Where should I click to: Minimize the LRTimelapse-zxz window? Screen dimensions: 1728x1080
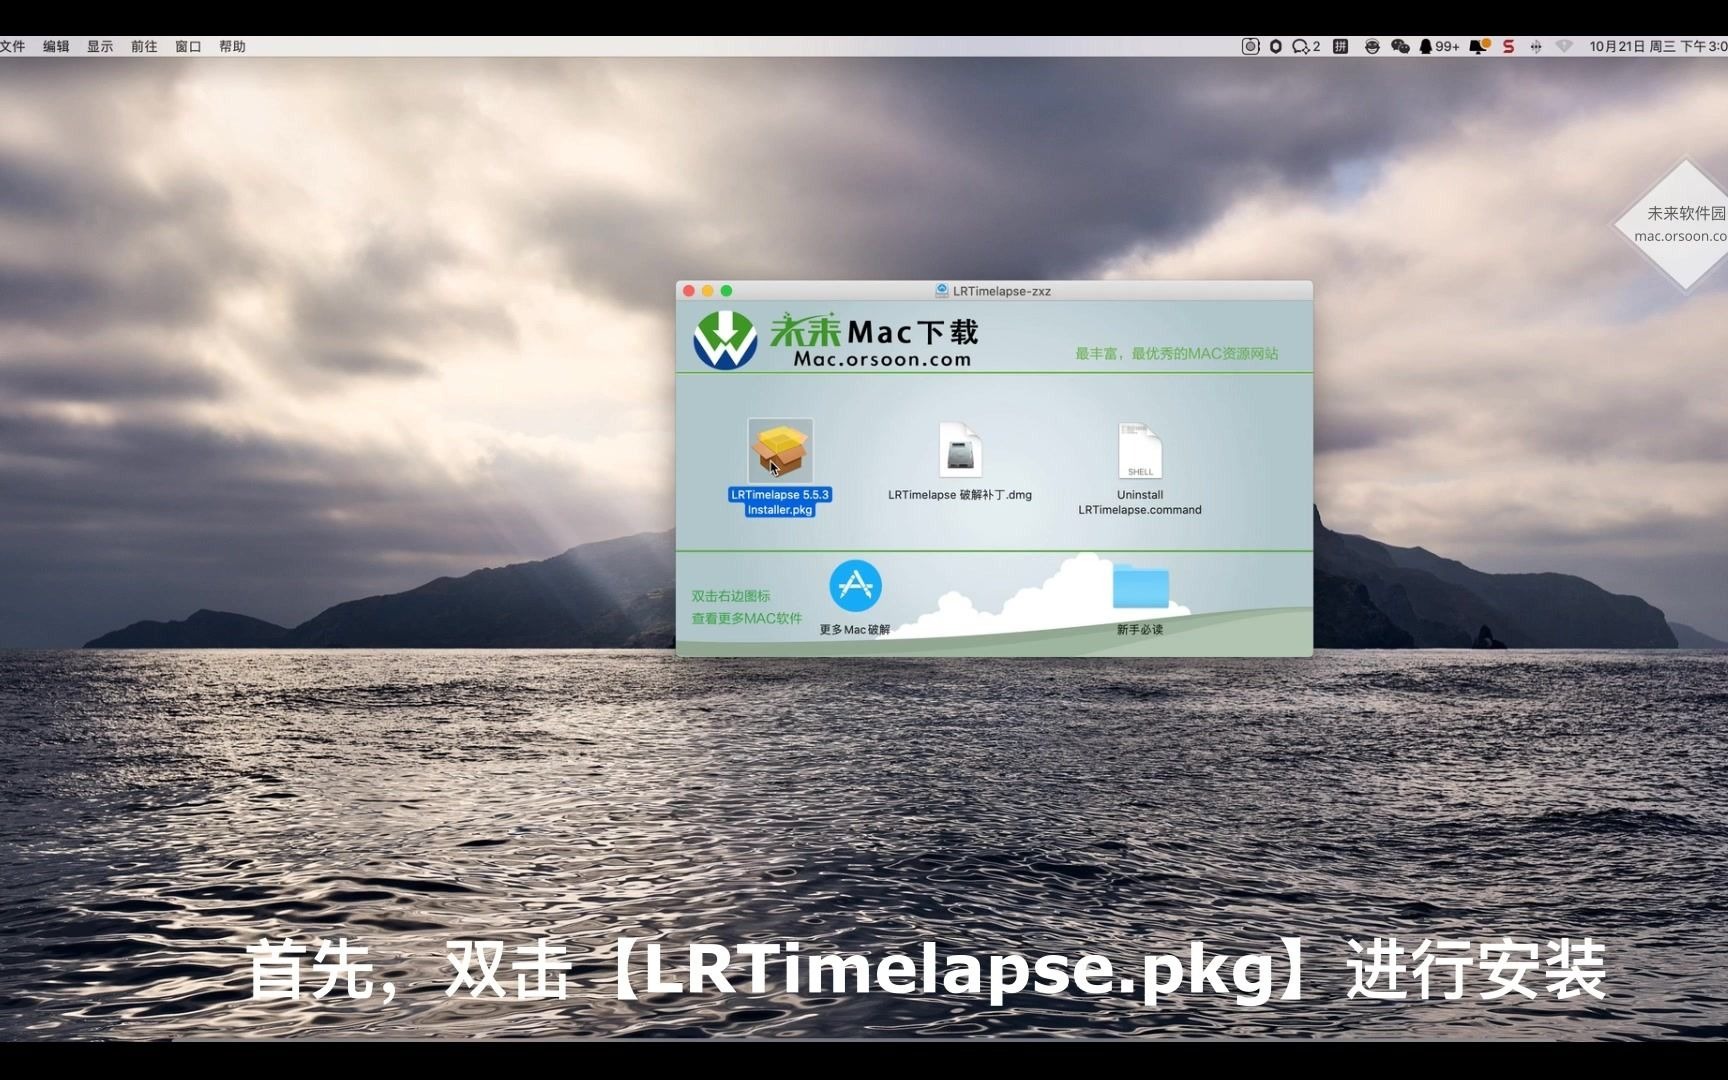707,291
